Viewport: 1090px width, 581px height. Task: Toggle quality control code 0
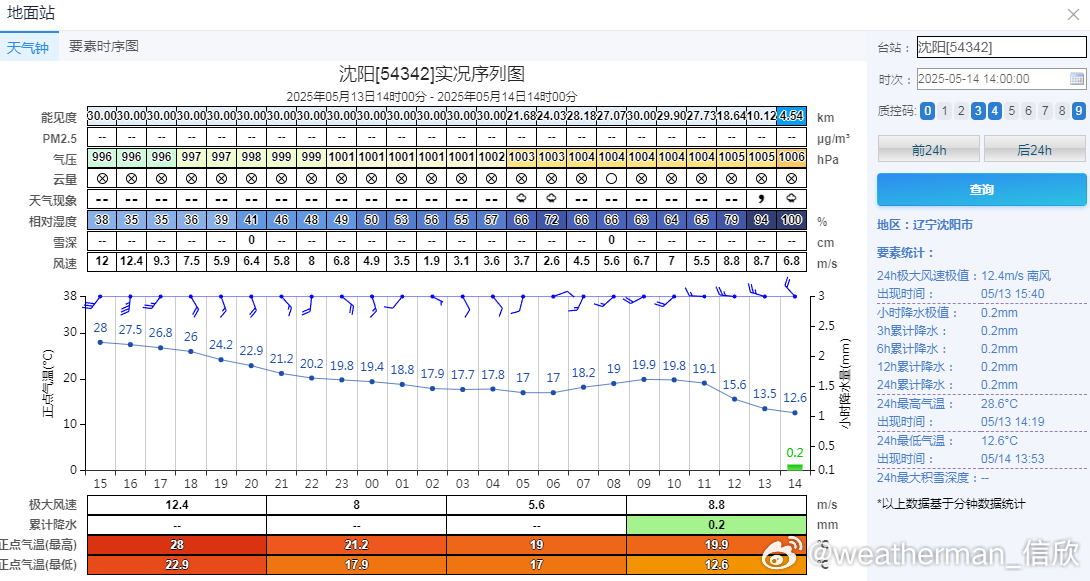point(927,111)
